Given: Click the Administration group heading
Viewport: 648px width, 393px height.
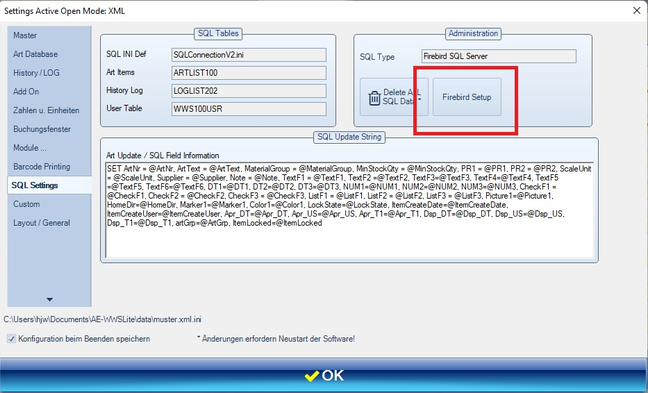Looking at the screenshot, I should point(473,33).
